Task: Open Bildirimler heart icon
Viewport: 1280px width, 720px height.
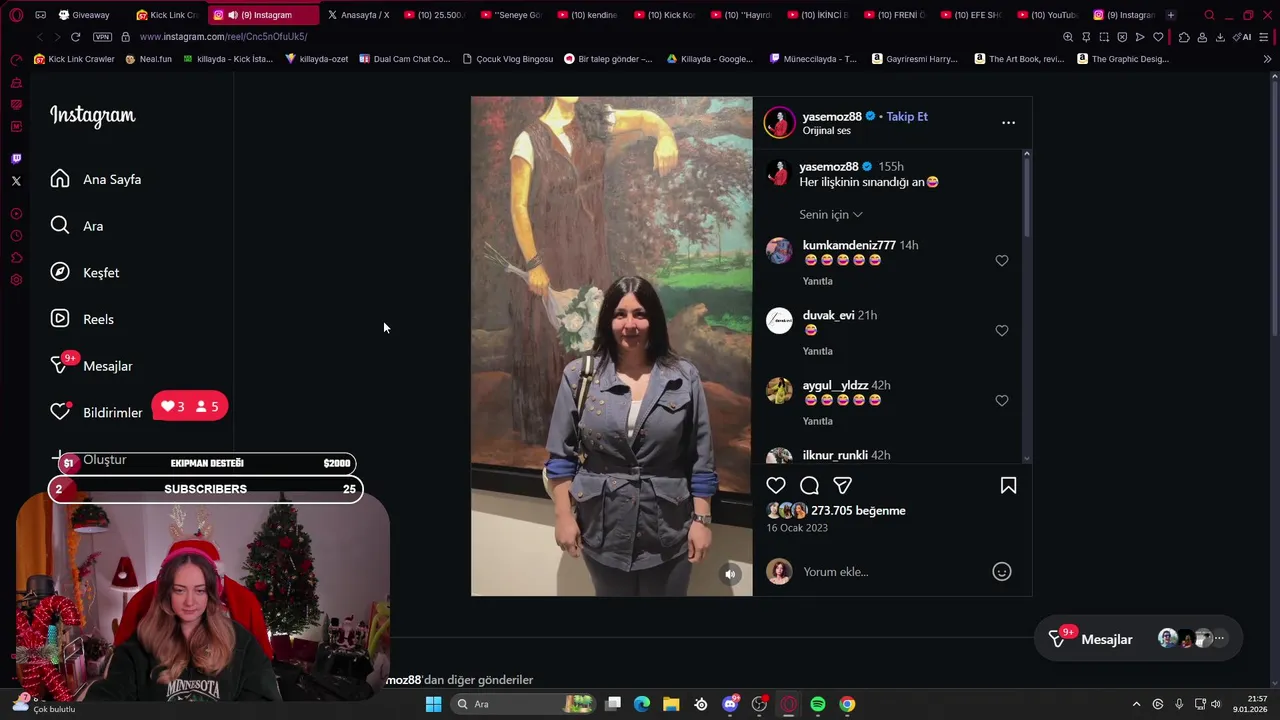Action: tap(60, 412)
